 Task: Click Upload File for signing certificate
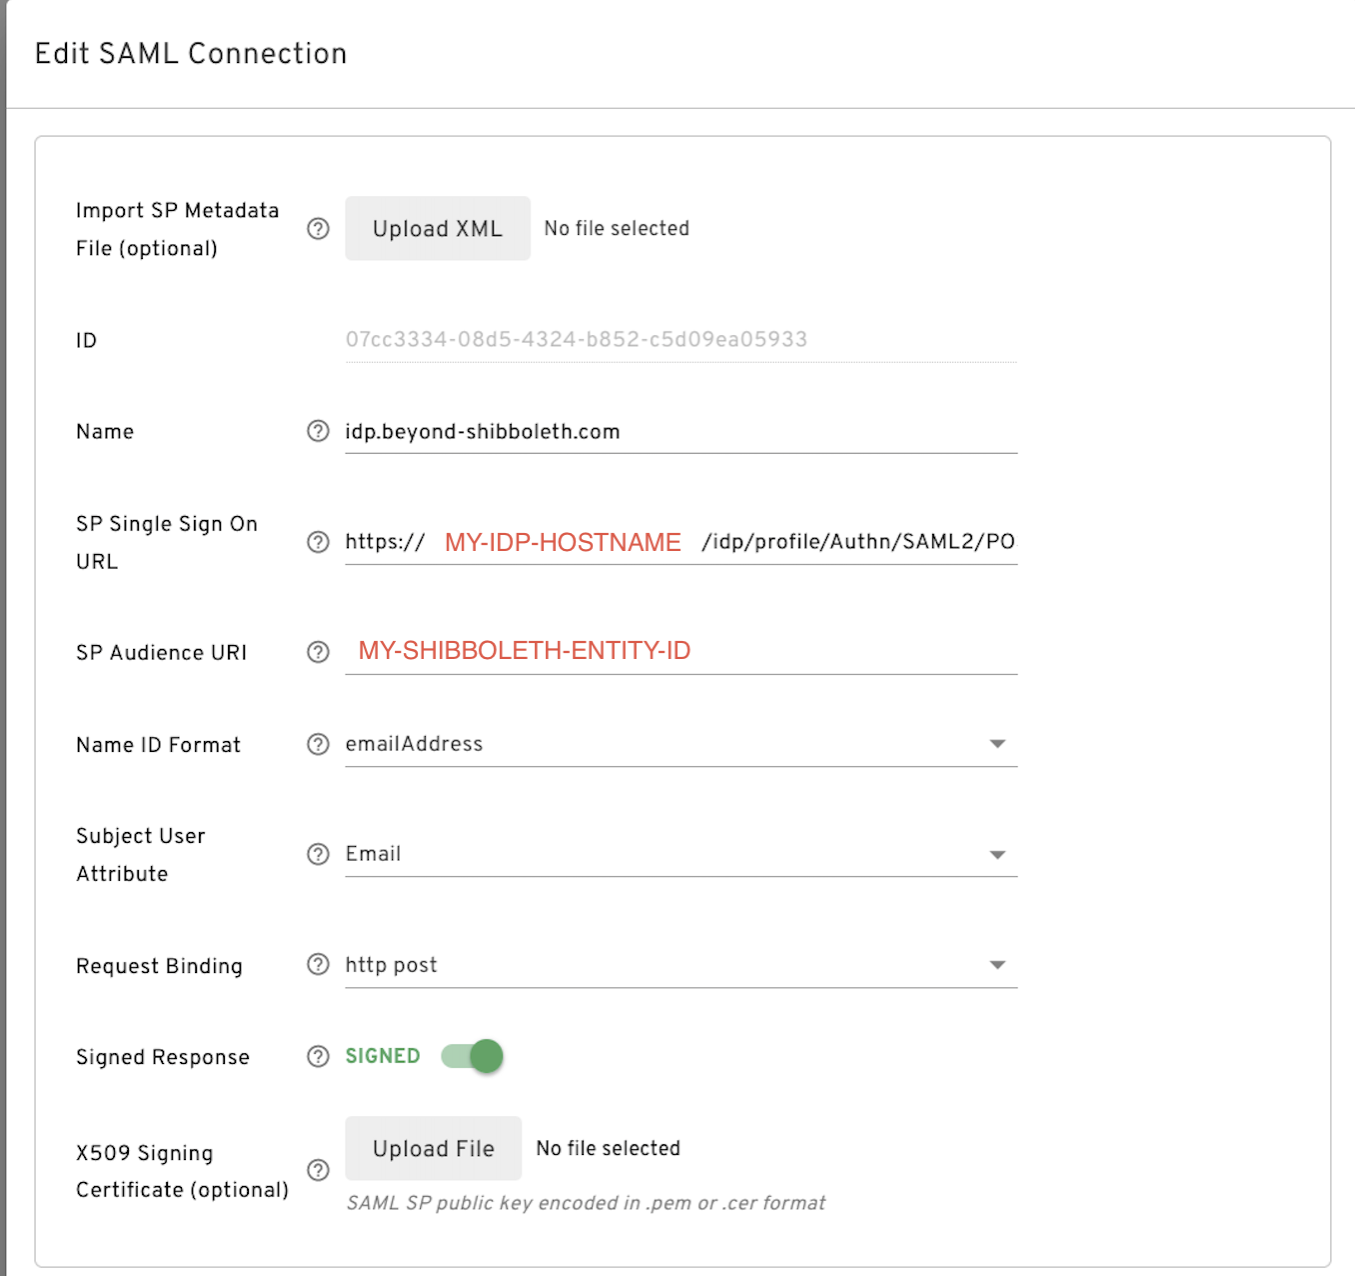pos(433,1149)
